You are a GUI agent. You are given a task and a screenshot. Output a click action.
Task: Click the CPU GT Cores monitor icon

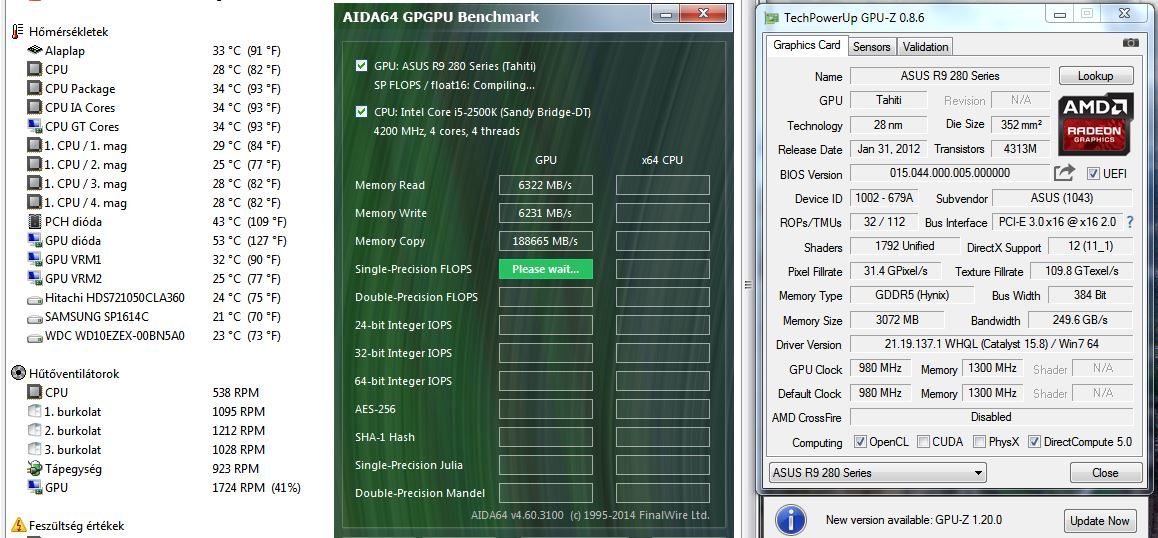pyautogui.click(x=35, y=126)
